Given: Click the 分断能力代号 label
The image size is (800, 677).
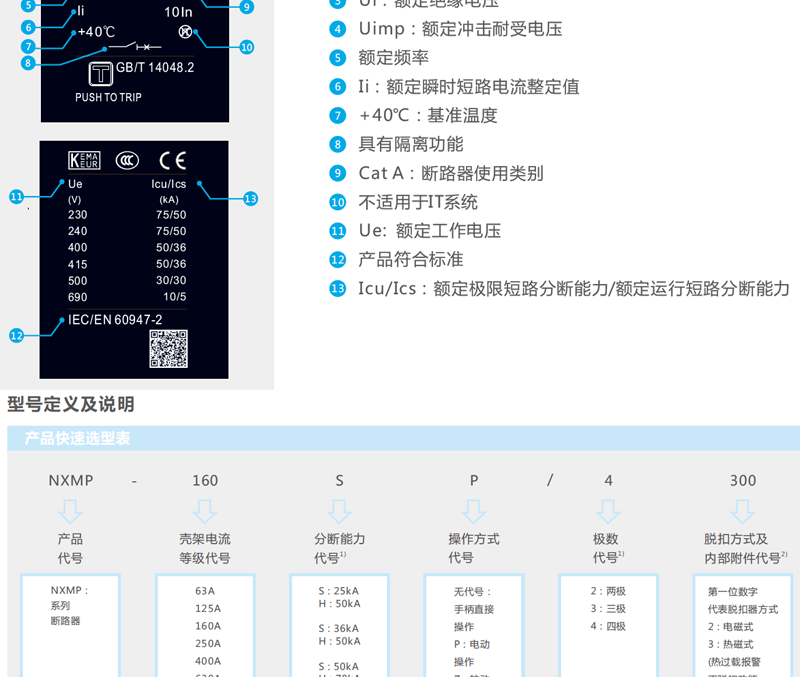Looking at the screenshot, I should 339,548.
